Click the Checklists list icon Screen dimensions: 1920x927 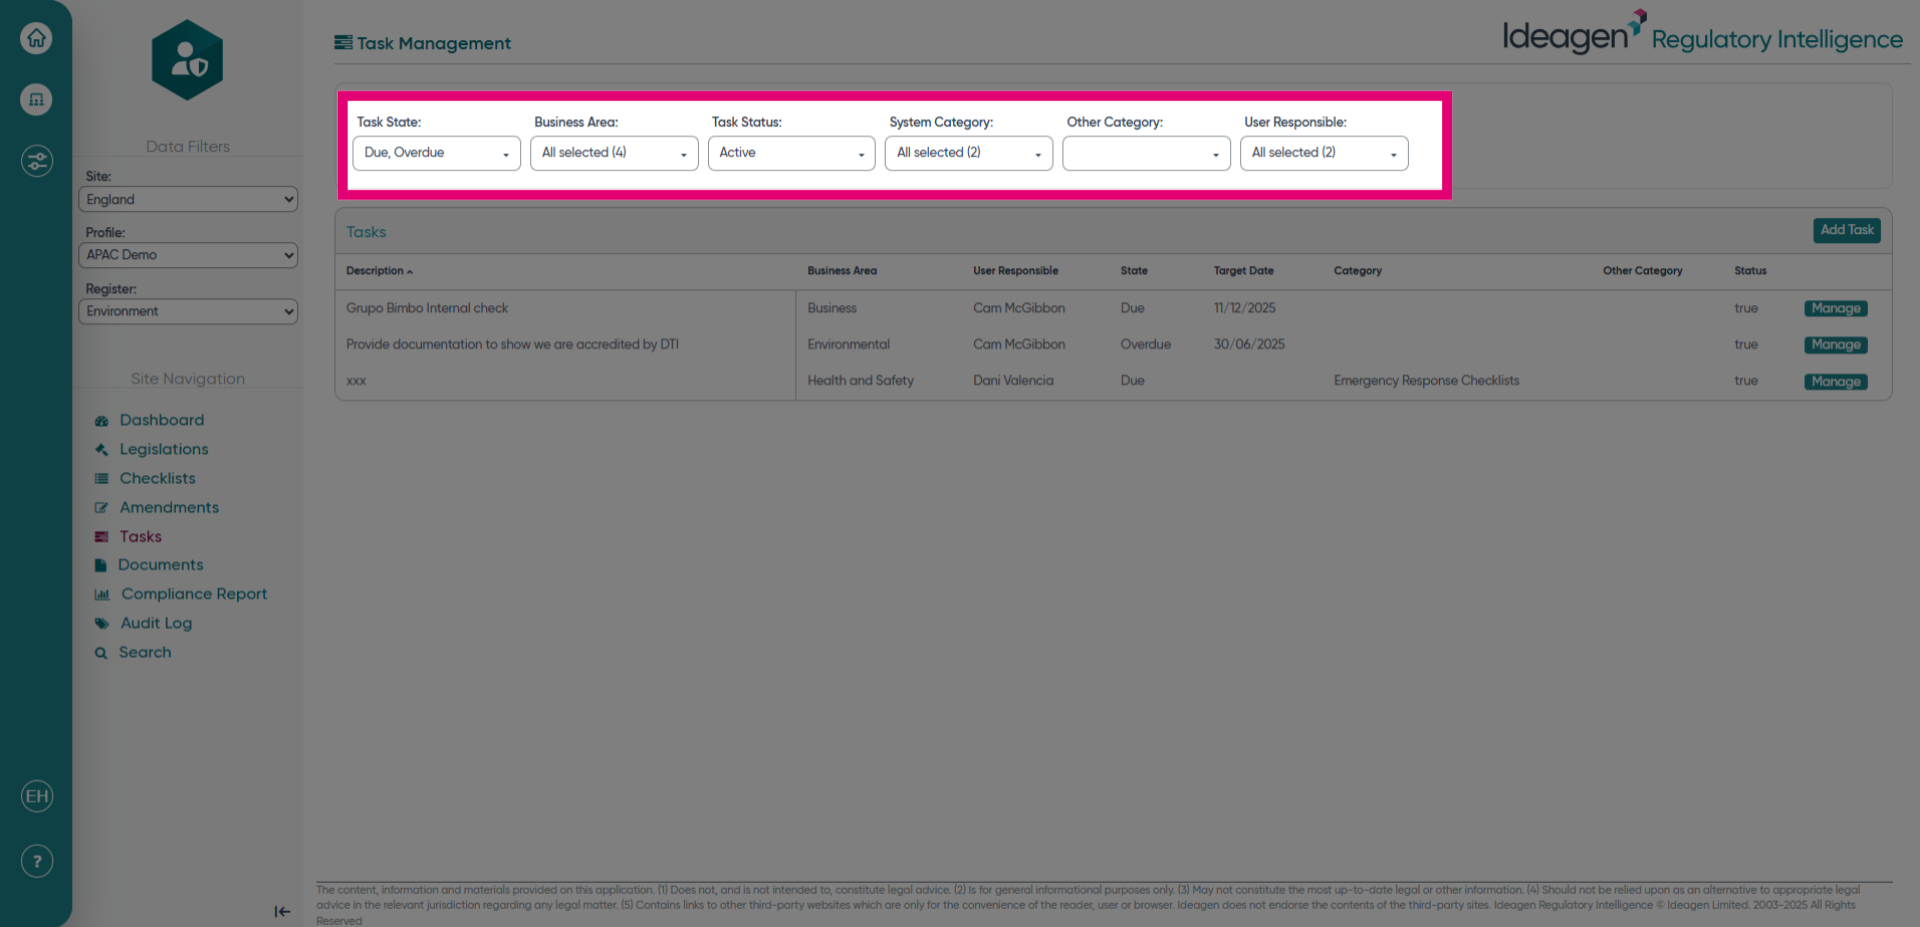point(101,479)
